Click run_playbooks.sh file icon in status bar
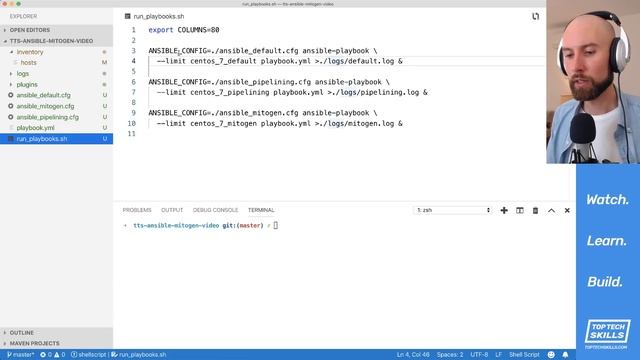This screenshot has height=360, width=640. pos(114,355)
